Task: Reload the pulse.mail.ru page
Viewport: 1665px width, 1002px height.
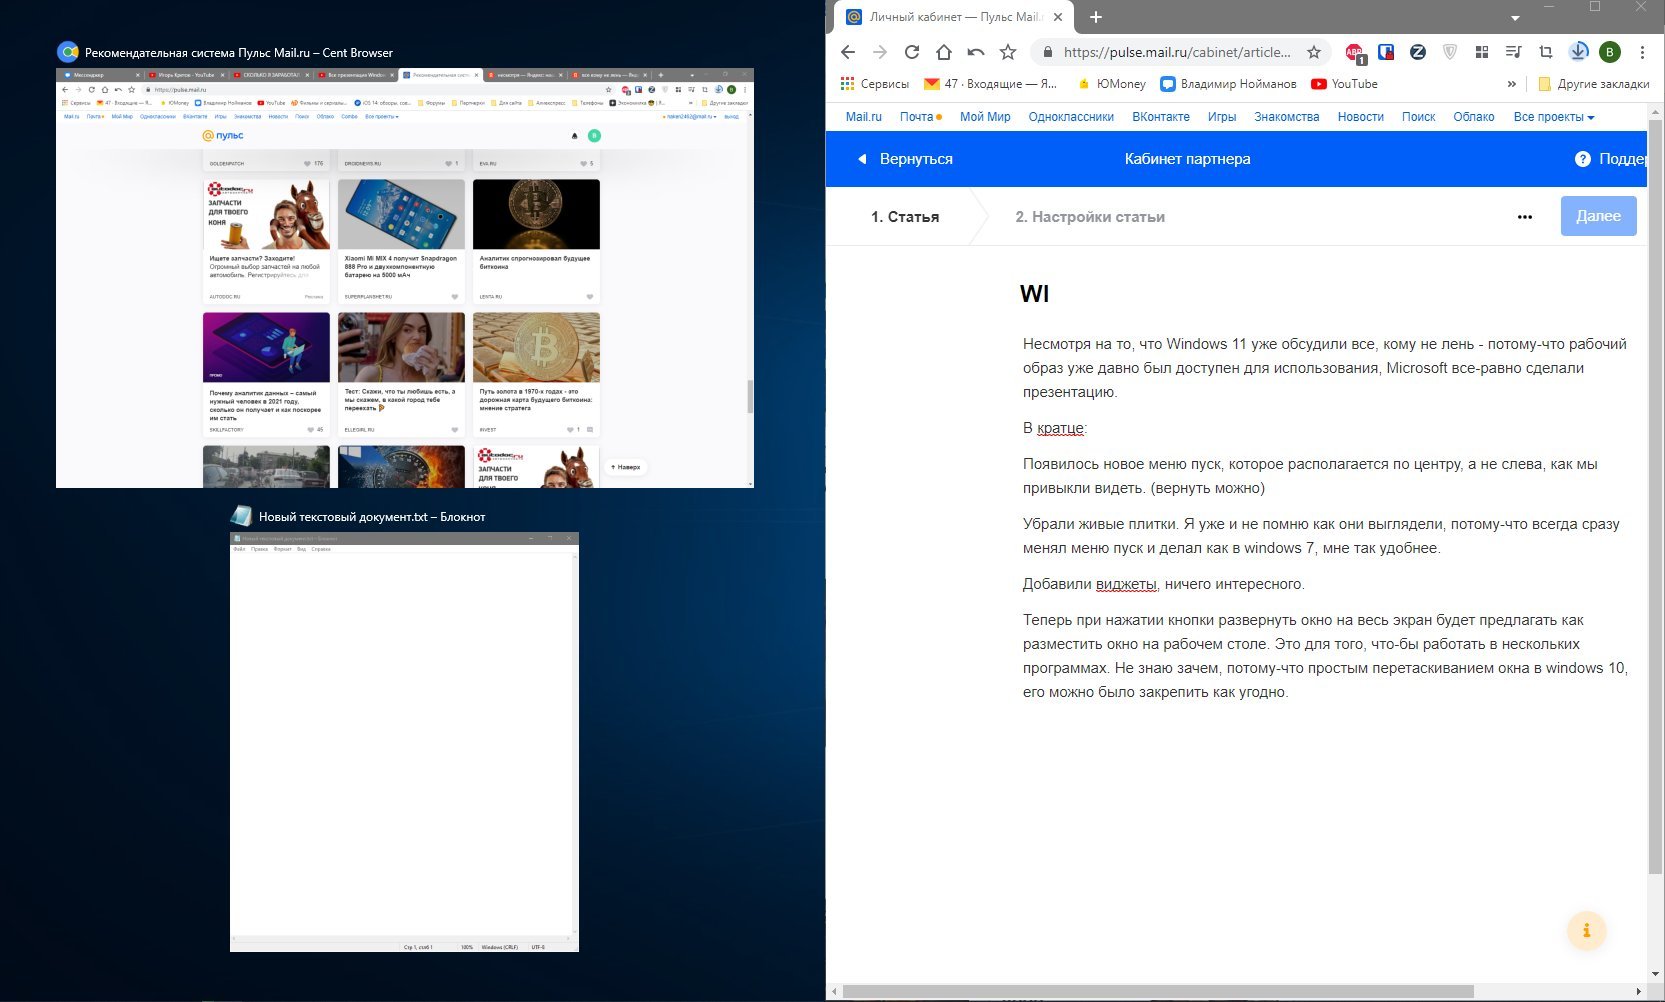Action: coord(912,52)
